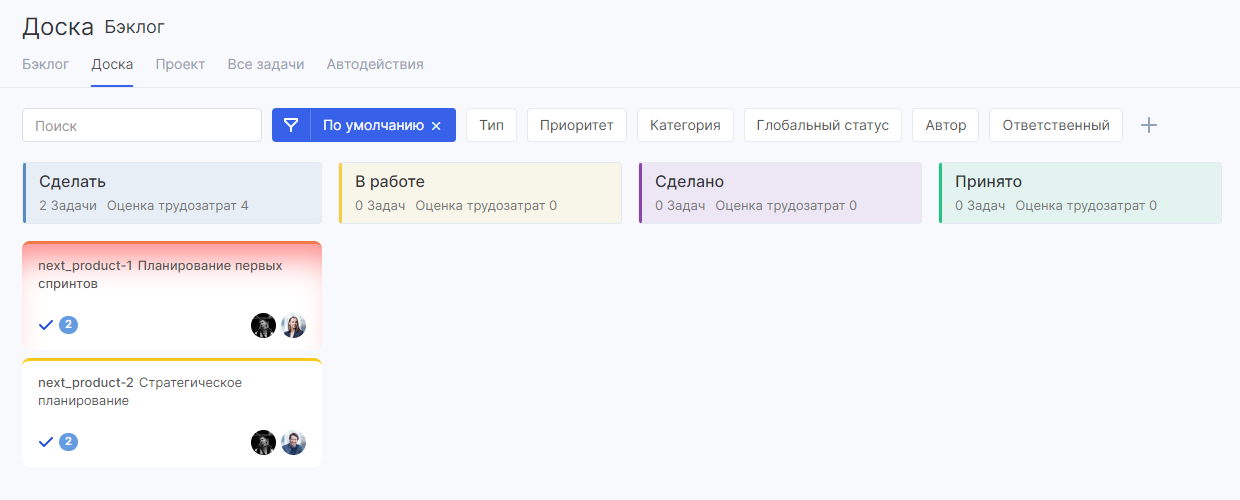Viewport: 1240px width, 500px height.
Task: Switch to the Проект tab
Action: click(x=180, y=64)
